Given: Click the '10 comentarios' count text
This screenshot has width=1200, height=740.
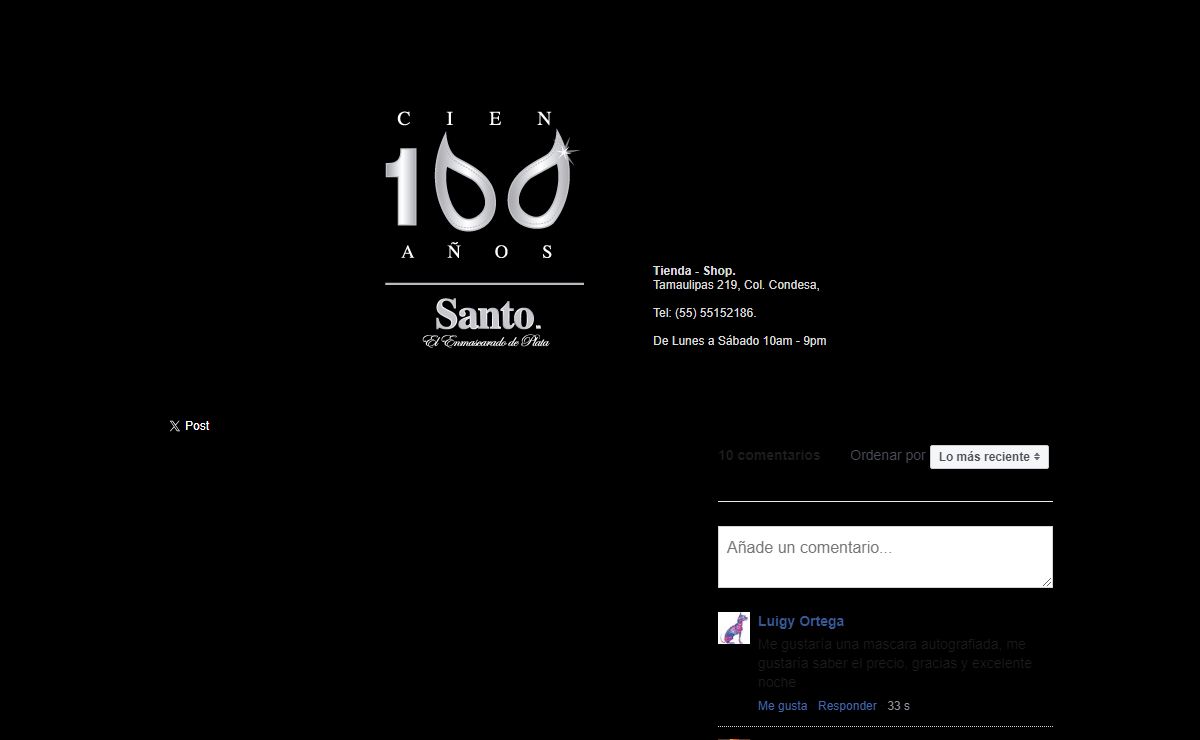Looking at the screenshot, I should [769, 455].
